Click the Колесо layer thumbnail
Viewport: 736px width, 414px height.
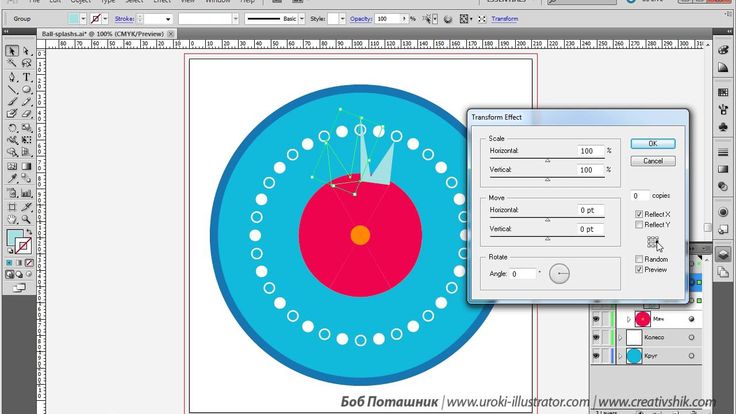pos(634,337)
